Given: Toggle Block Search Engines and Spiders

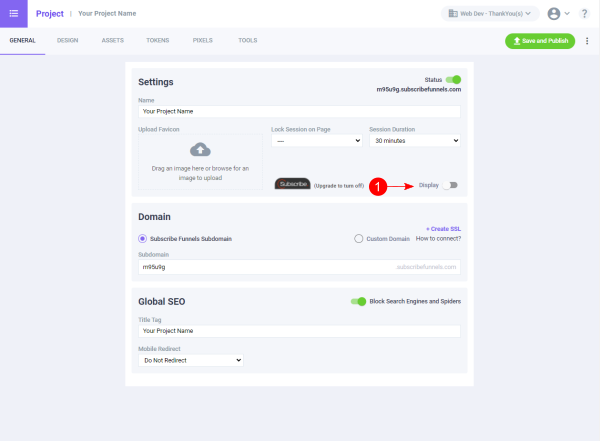Looking at the screenshot, I should tap(357, 301).
